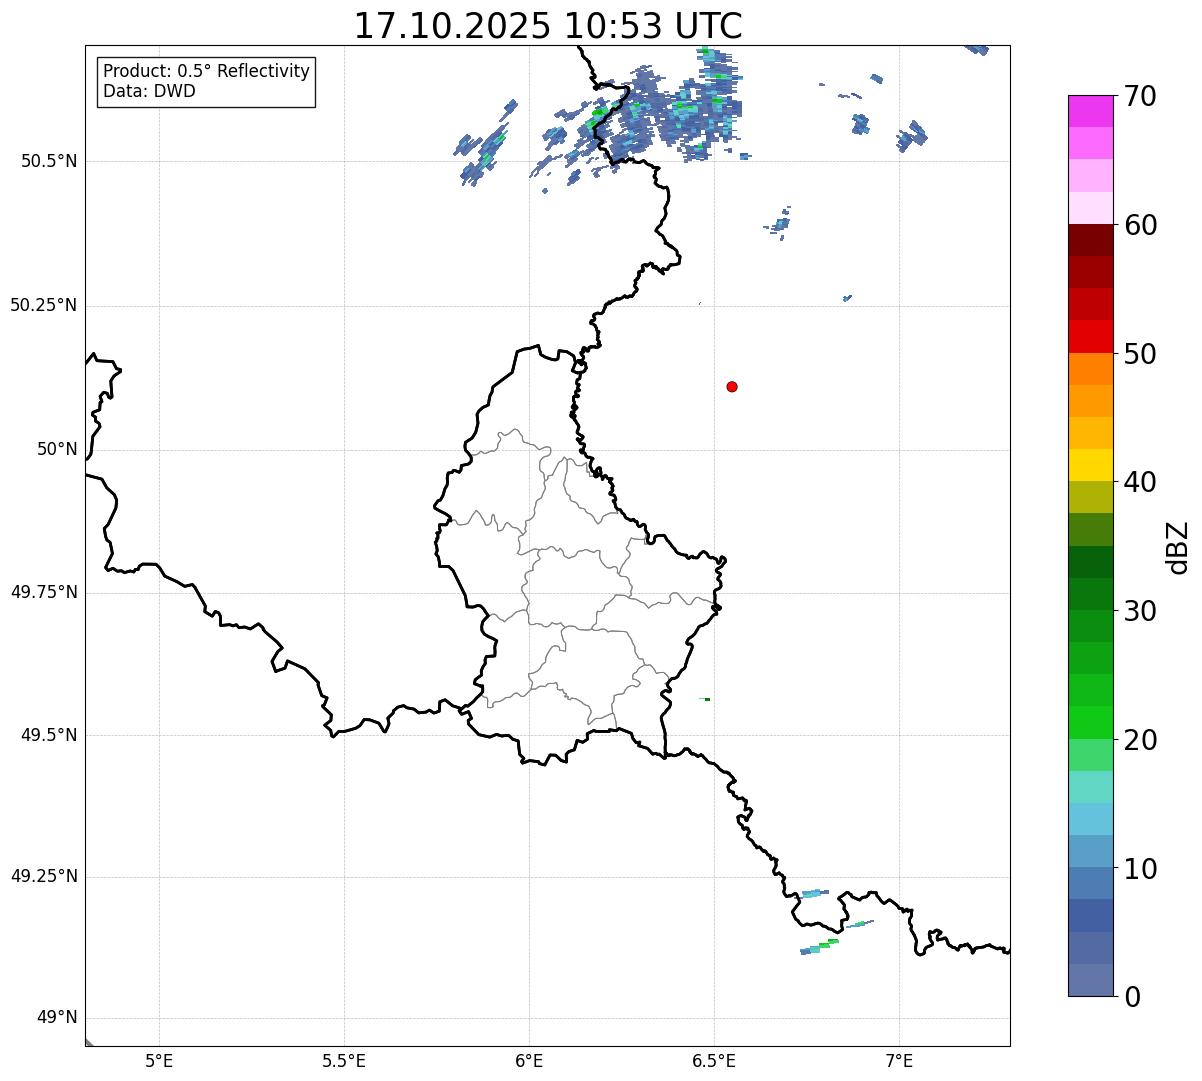Click the dBZ colorbar axis label

coord(1178,547)
